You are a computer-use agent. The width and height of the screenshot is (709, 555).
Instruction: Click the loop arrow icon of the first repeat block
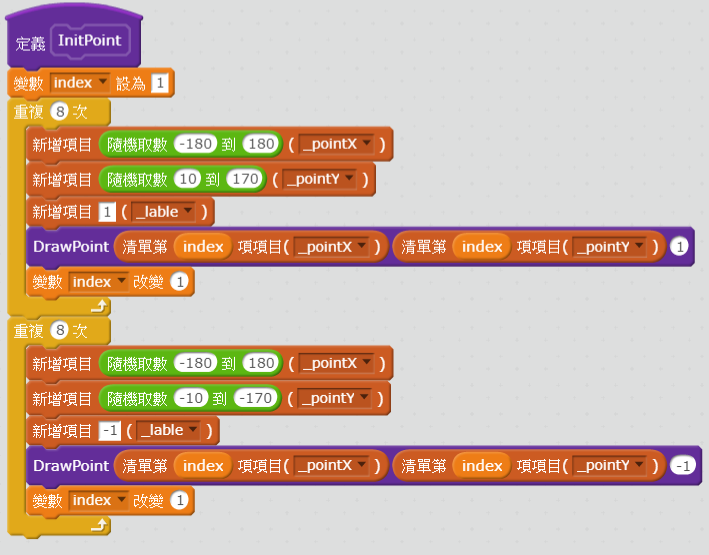pos(99,306)
